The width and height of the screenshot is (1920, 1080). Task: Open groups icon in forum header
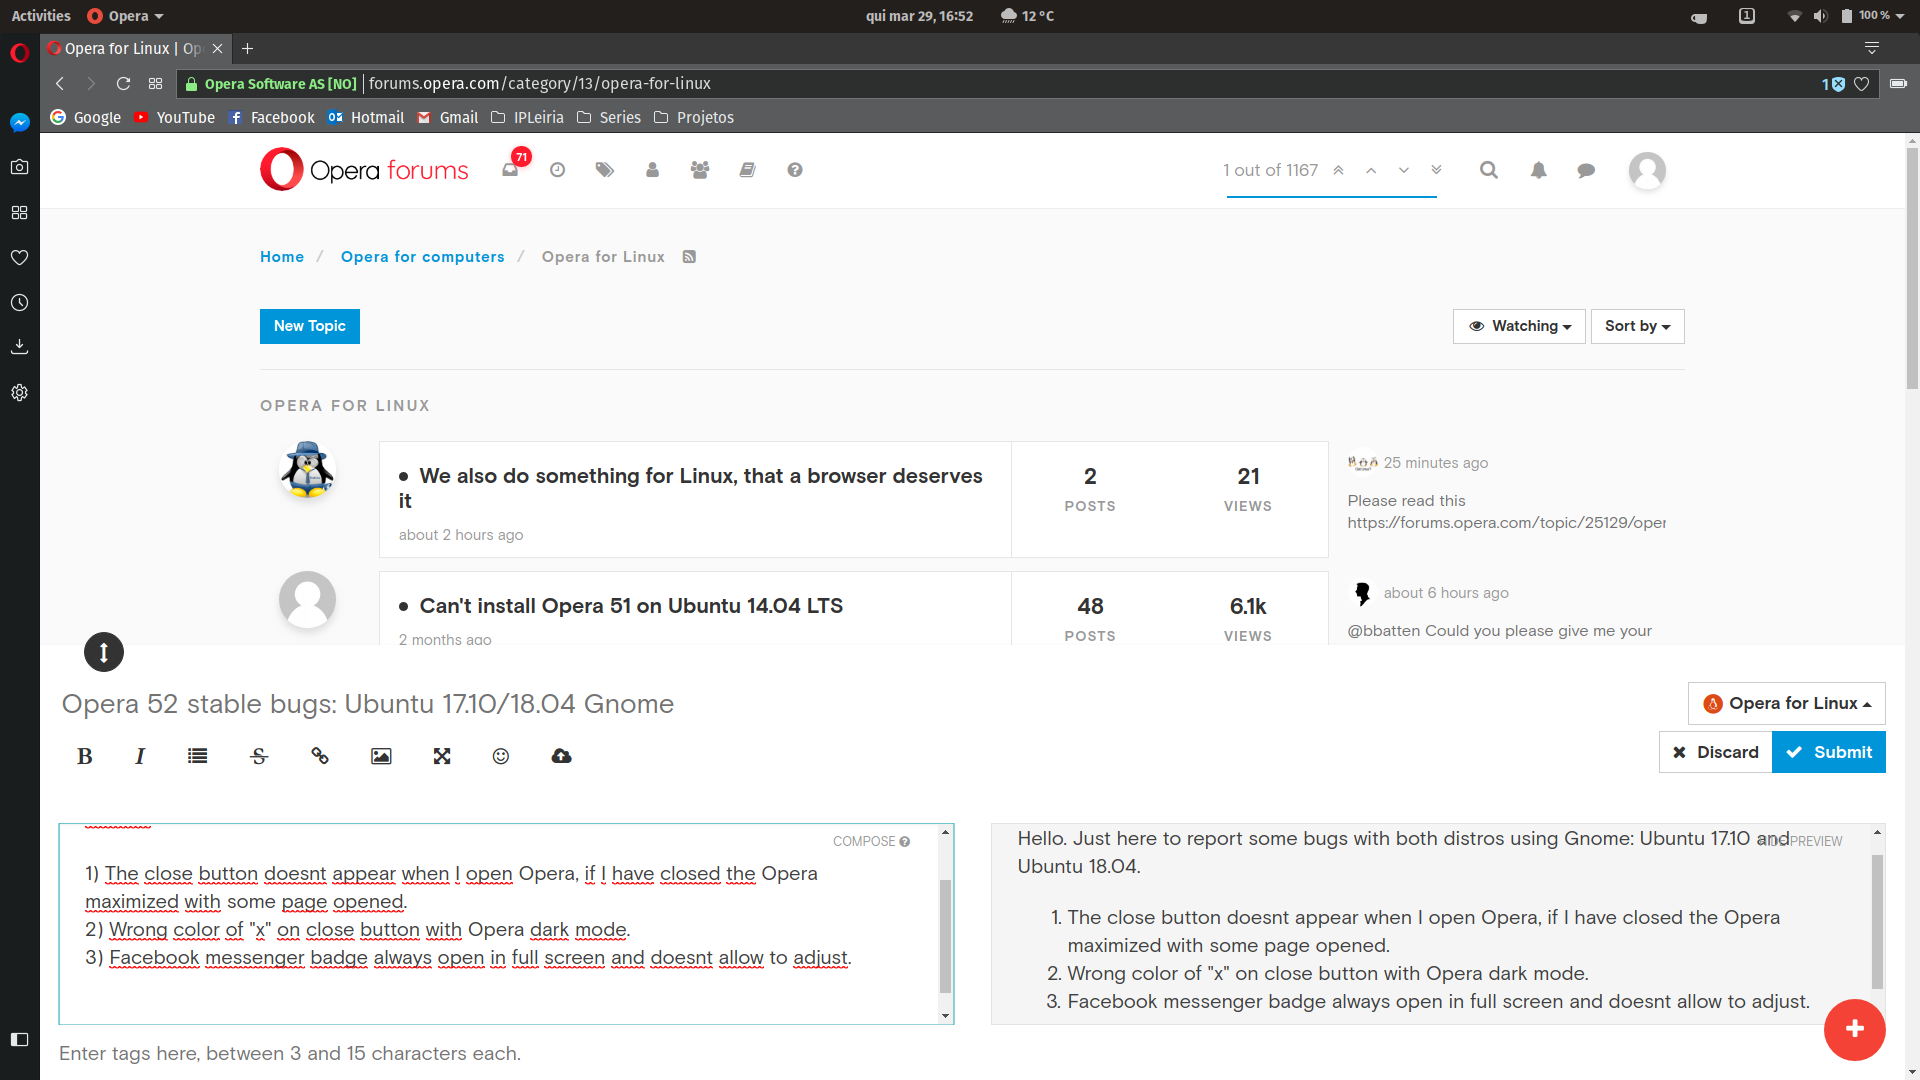[x=700, y=170]
